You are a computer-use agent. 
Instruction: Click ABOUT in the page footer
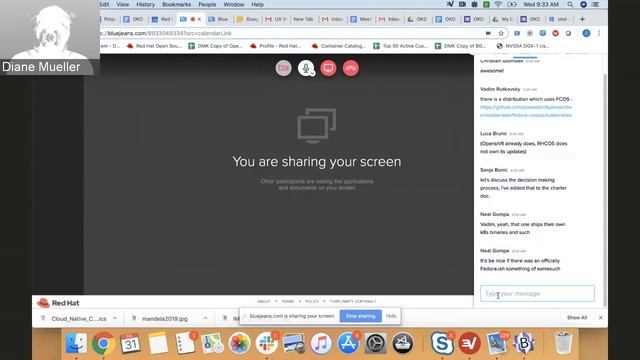(264, 301)
